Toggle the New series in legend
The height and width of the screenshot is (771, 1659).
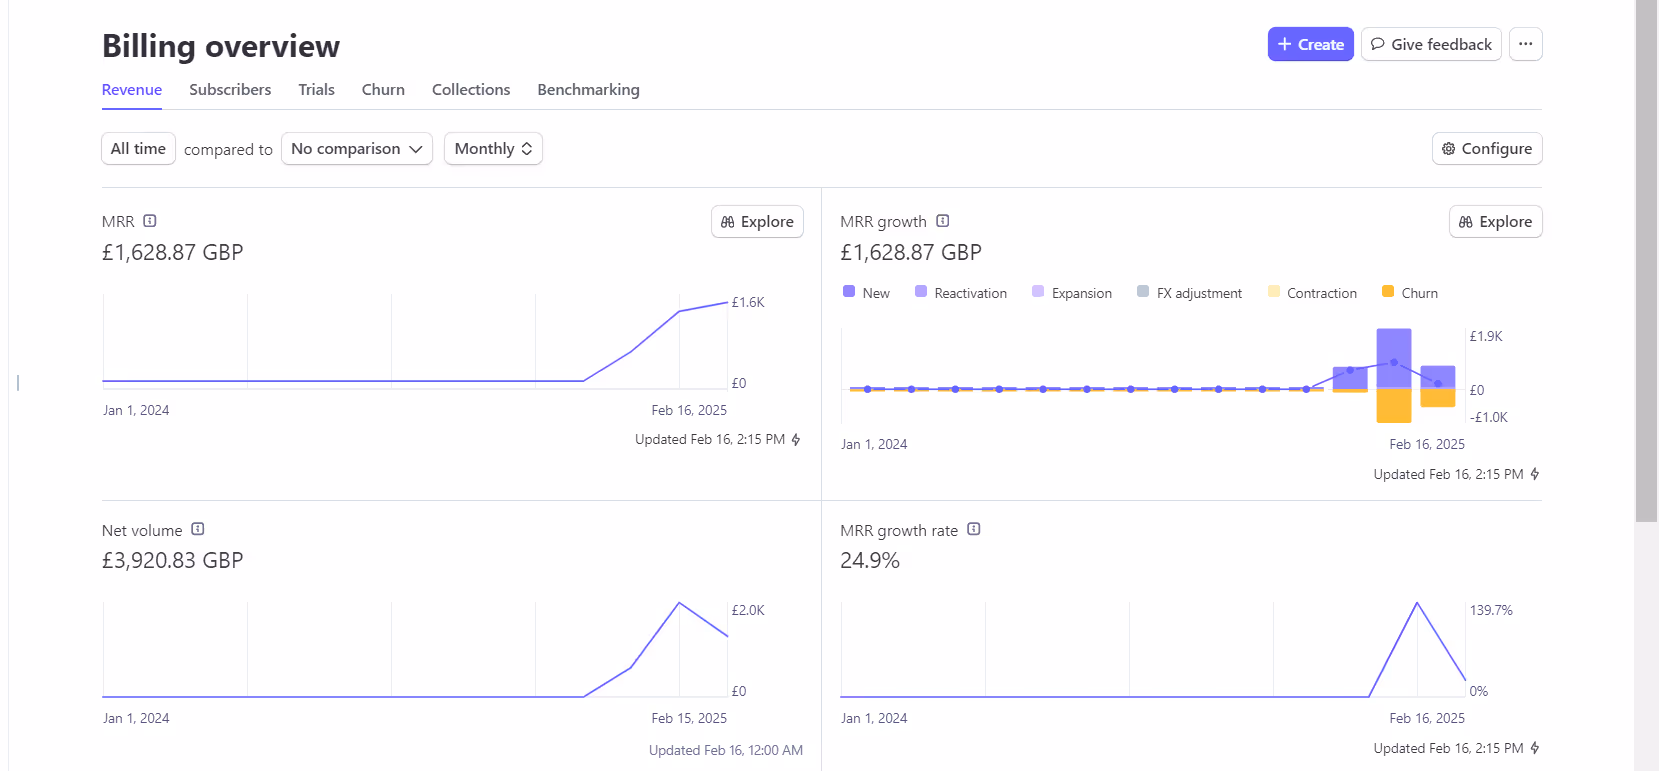(x=866, y=293)
